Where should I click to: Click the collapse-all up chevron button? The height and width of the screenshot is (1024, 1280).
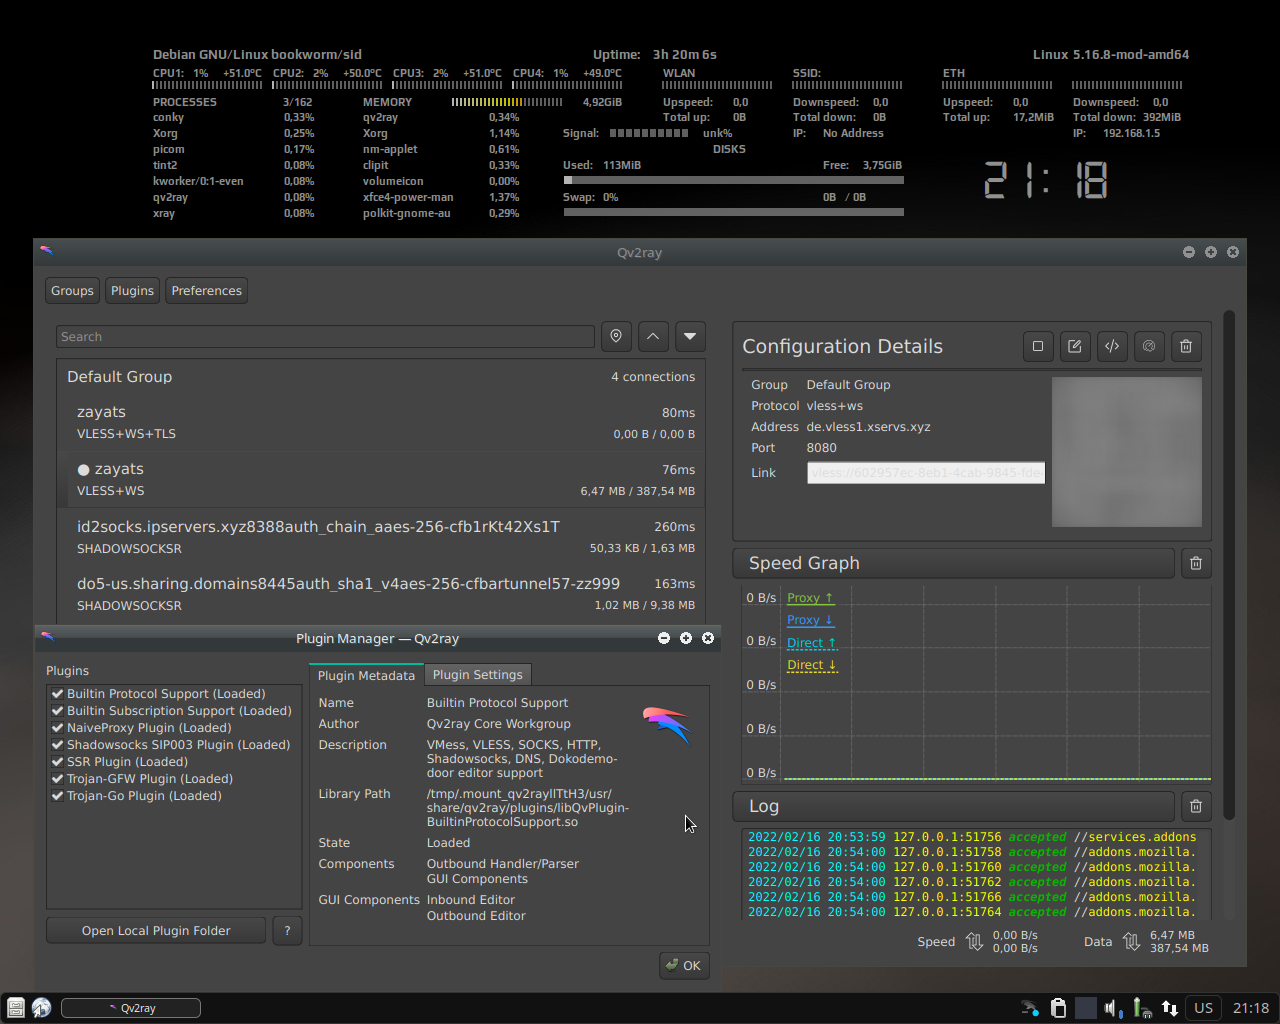(x=653, y=336)
